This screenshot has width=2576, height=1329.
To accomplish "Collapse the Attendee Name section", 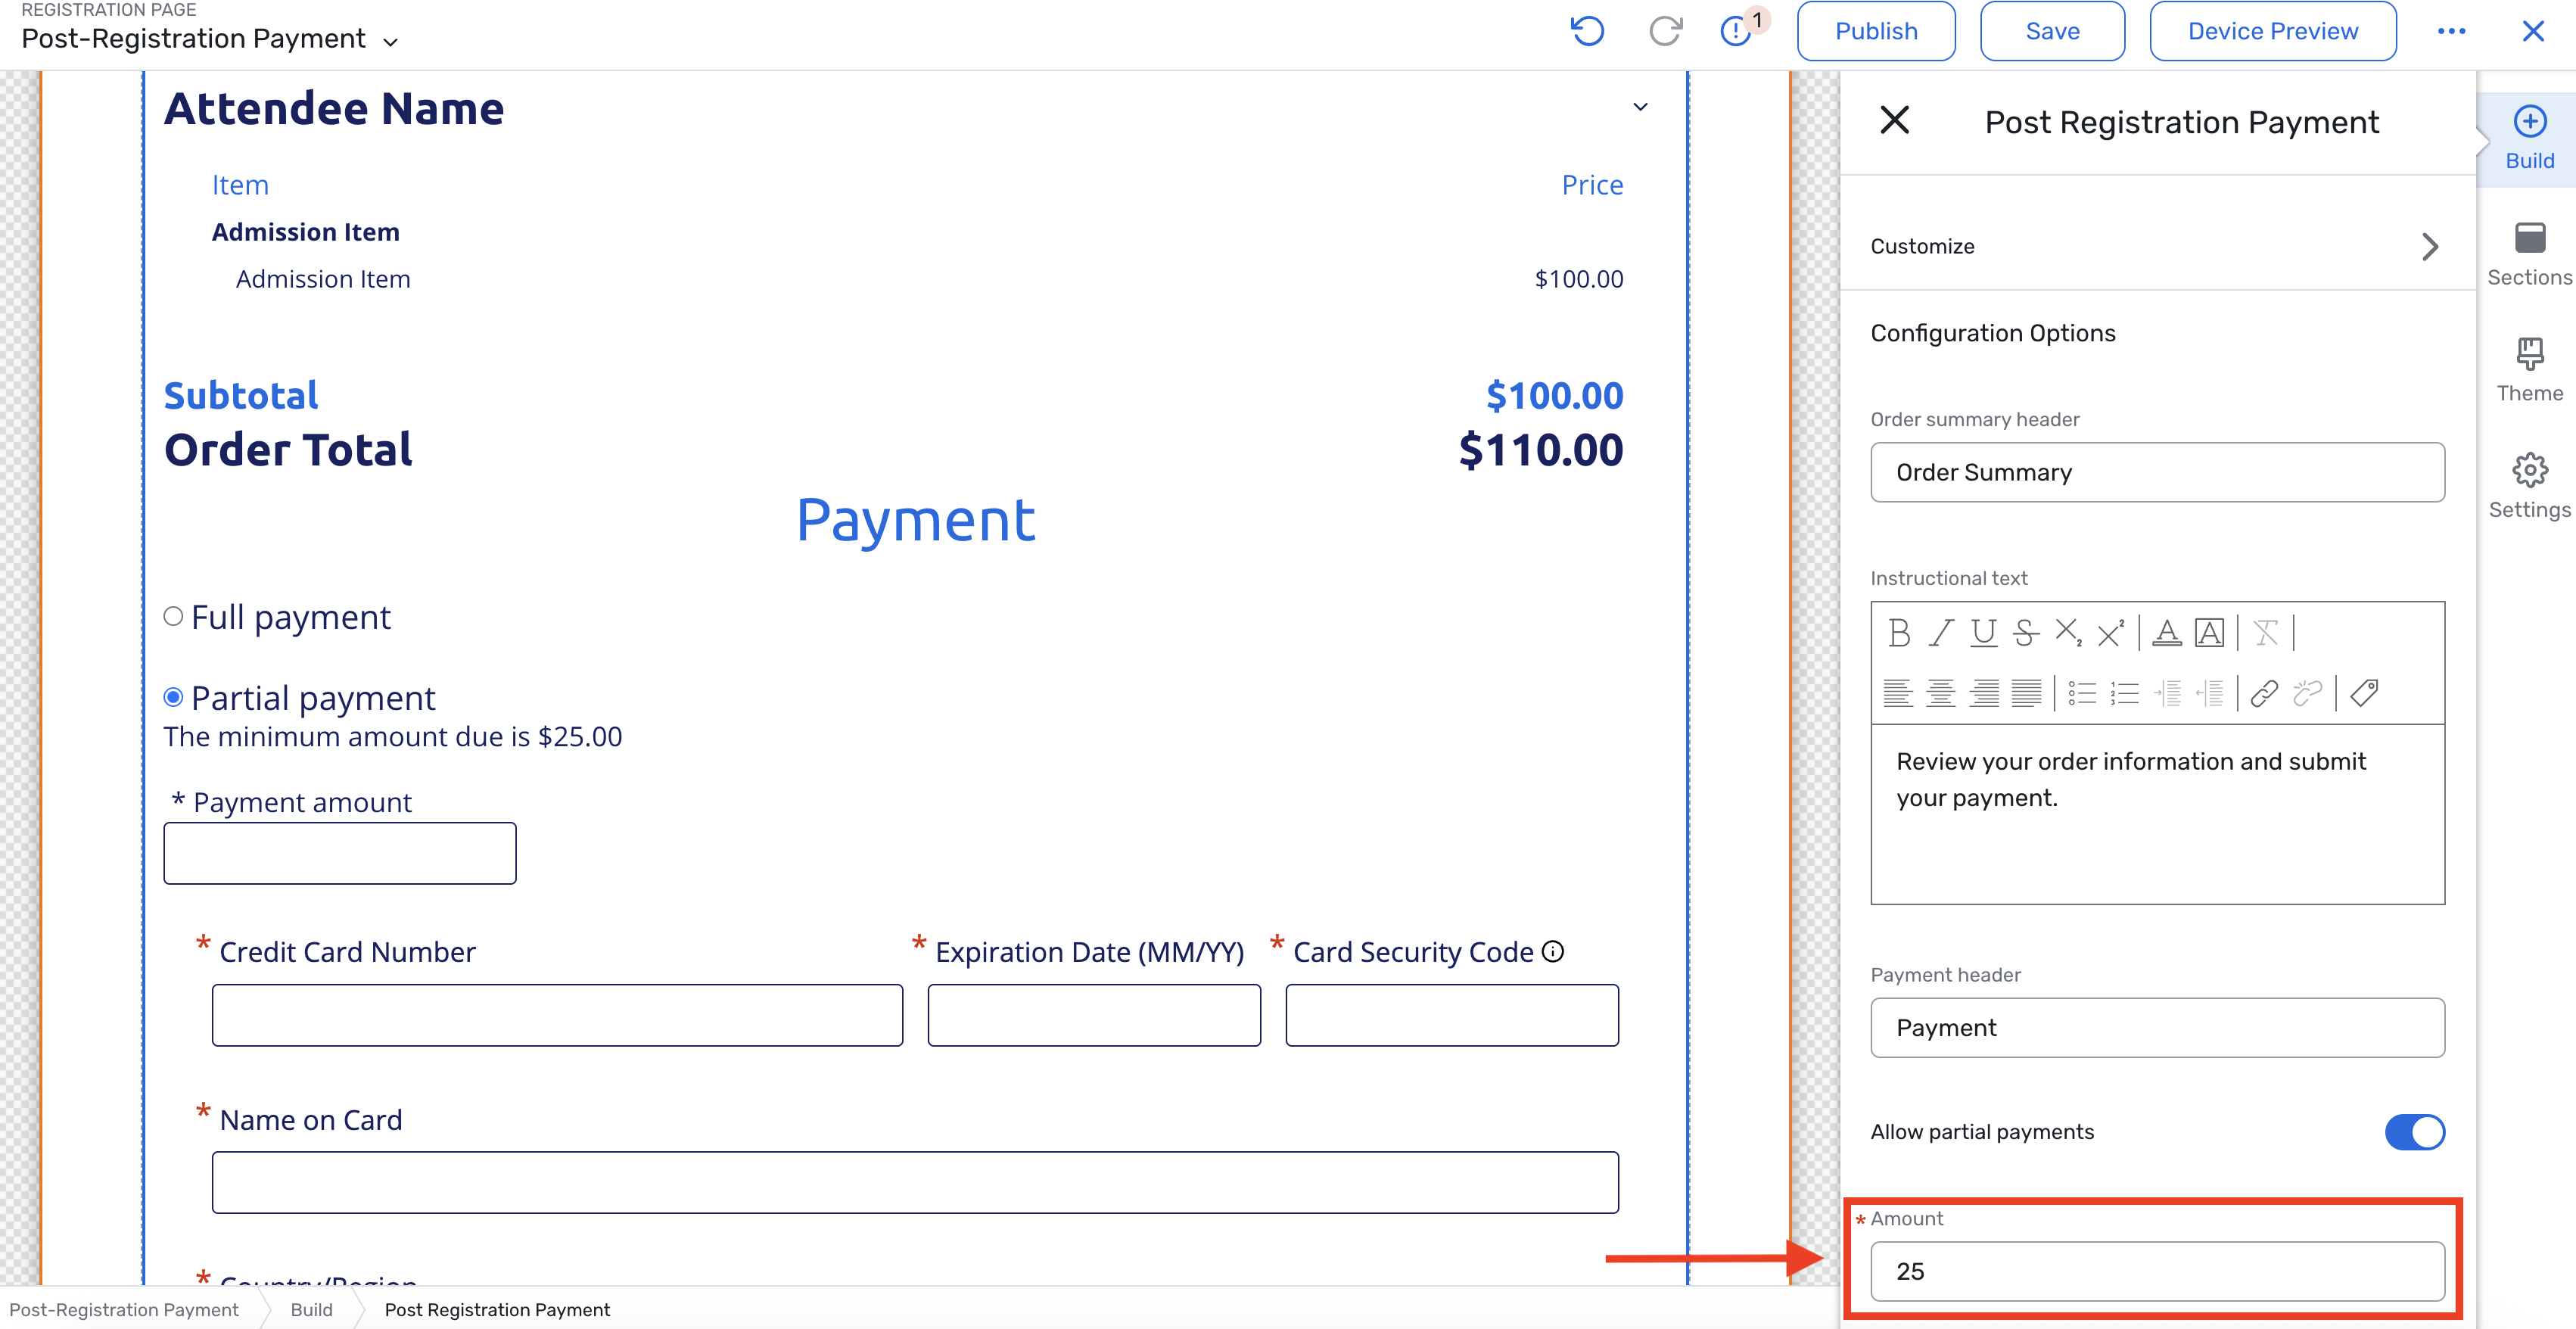I will click(1640, 107).
